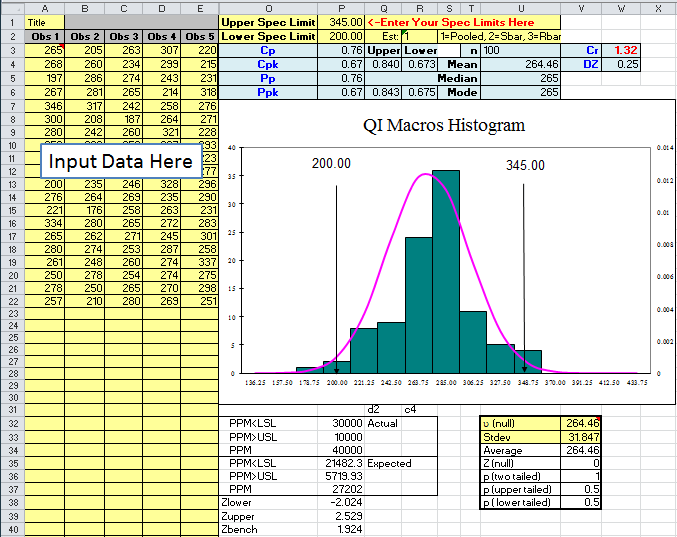Select the Obs 4 heading cell
This screenshot has width=677, height=537.
(161, 37)
